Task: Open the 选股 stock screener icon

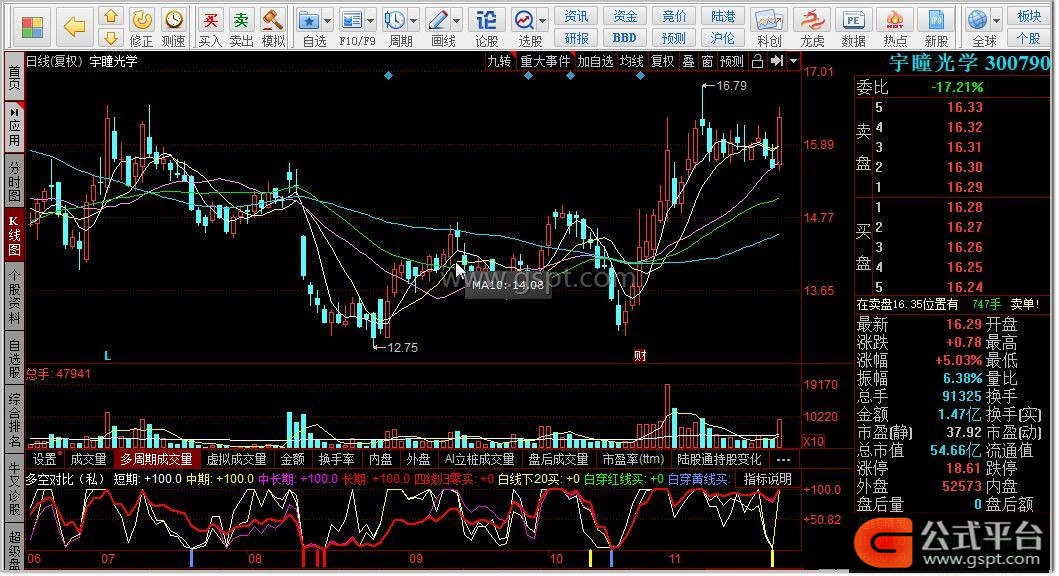Action: click(x=524, y=20)
